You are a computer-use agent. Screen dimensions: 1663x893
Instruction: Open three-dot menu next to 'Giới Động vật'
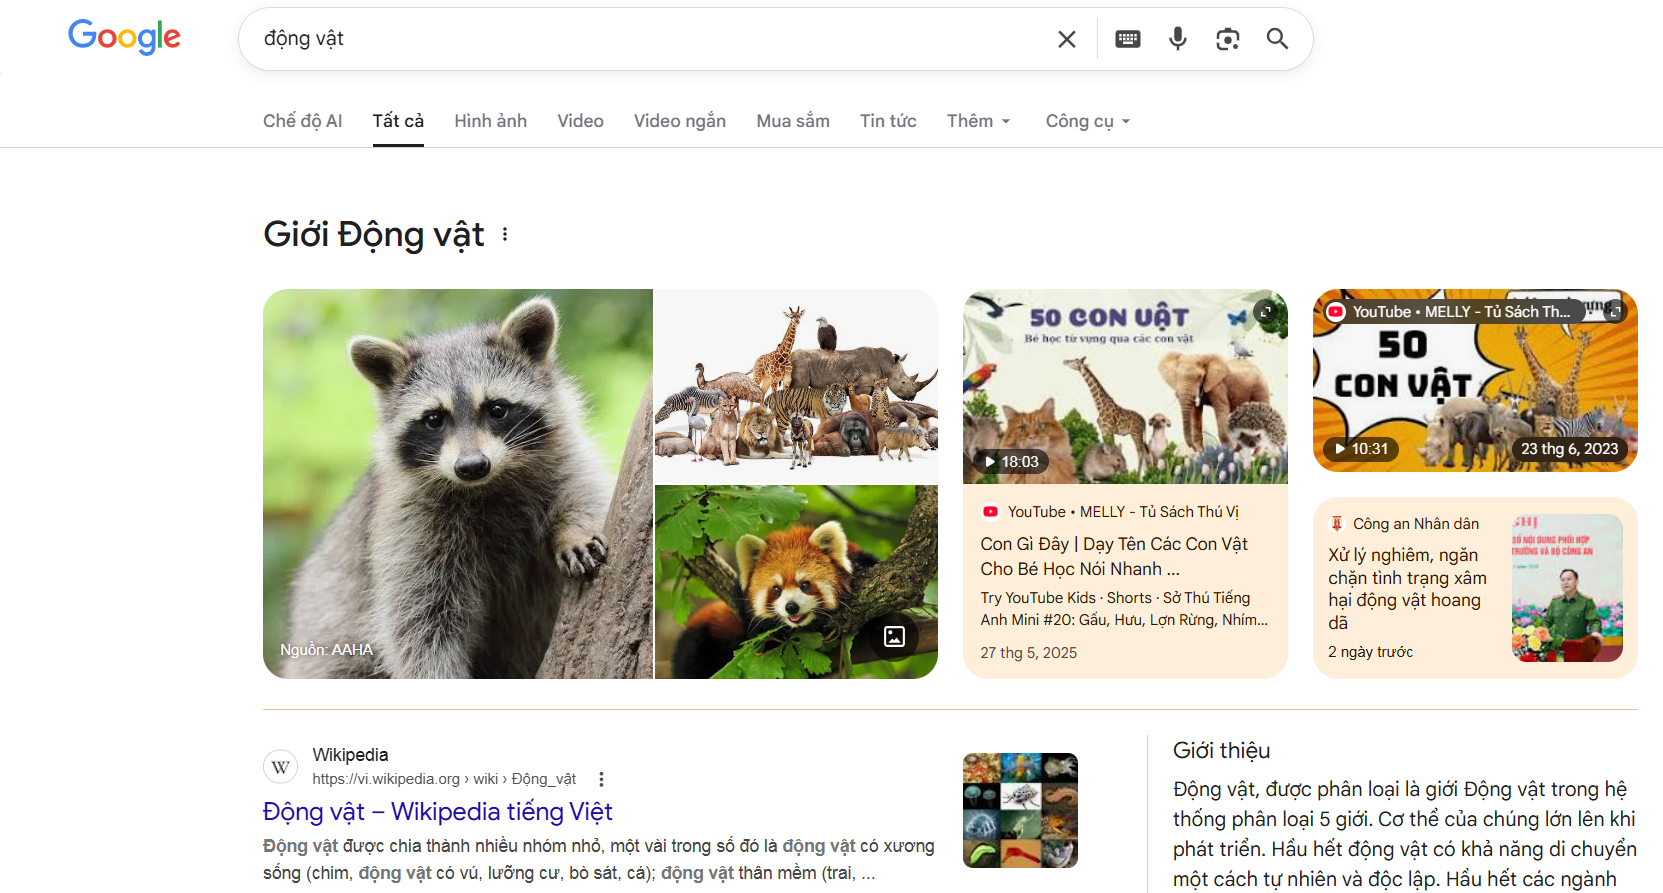coord(505,234)
